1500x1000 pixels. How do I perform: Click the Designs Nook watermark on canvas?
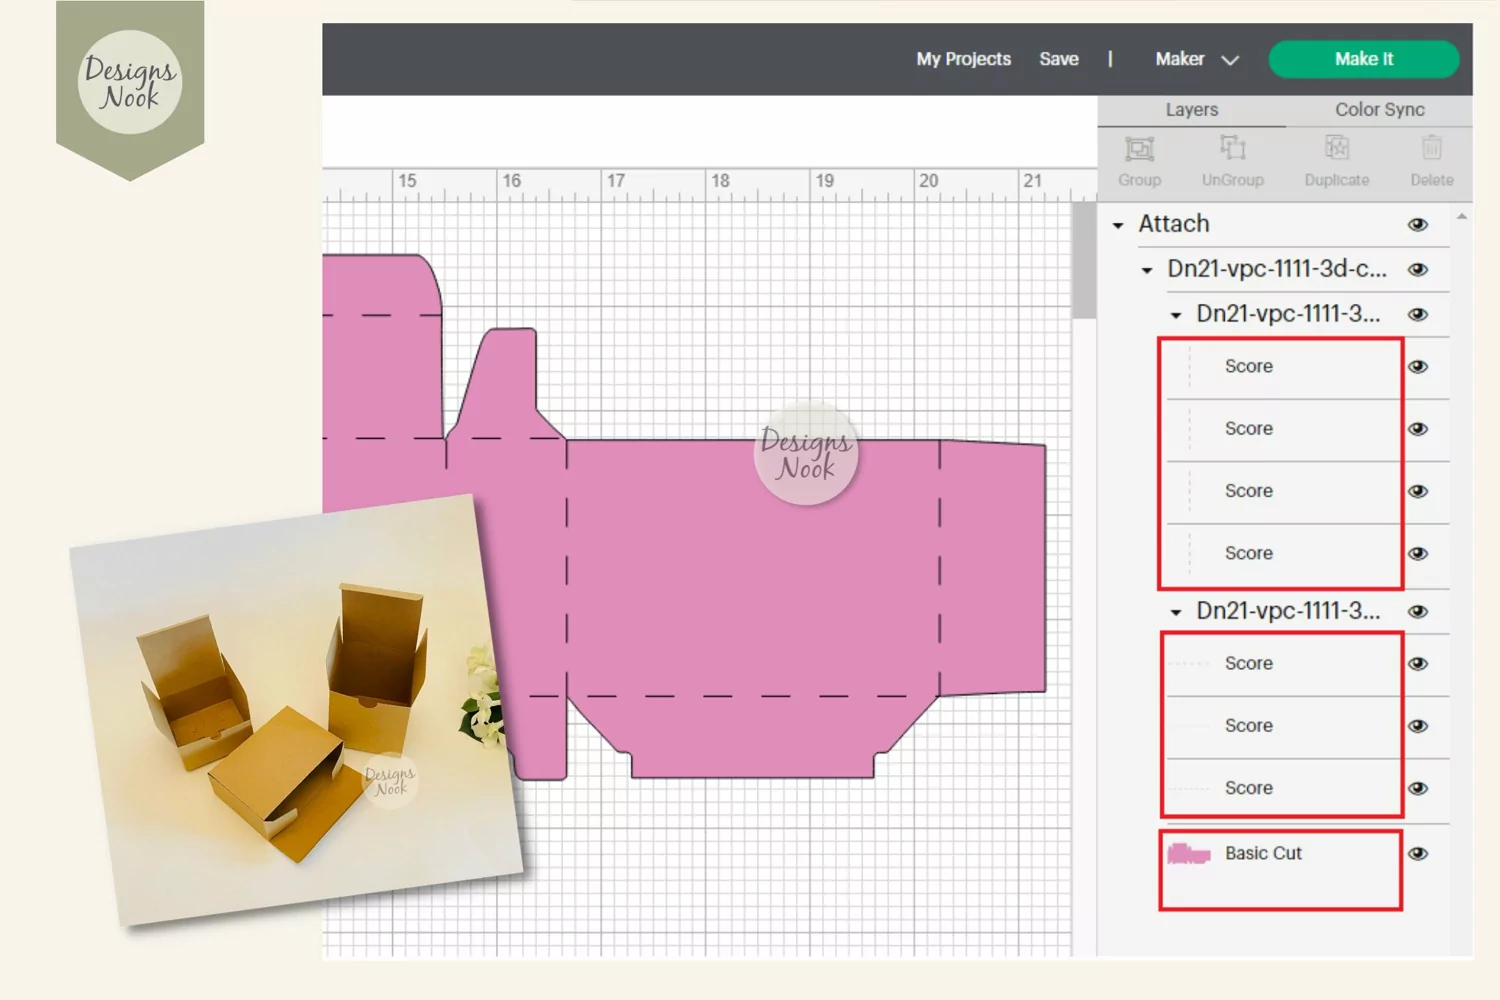[806, 455]
